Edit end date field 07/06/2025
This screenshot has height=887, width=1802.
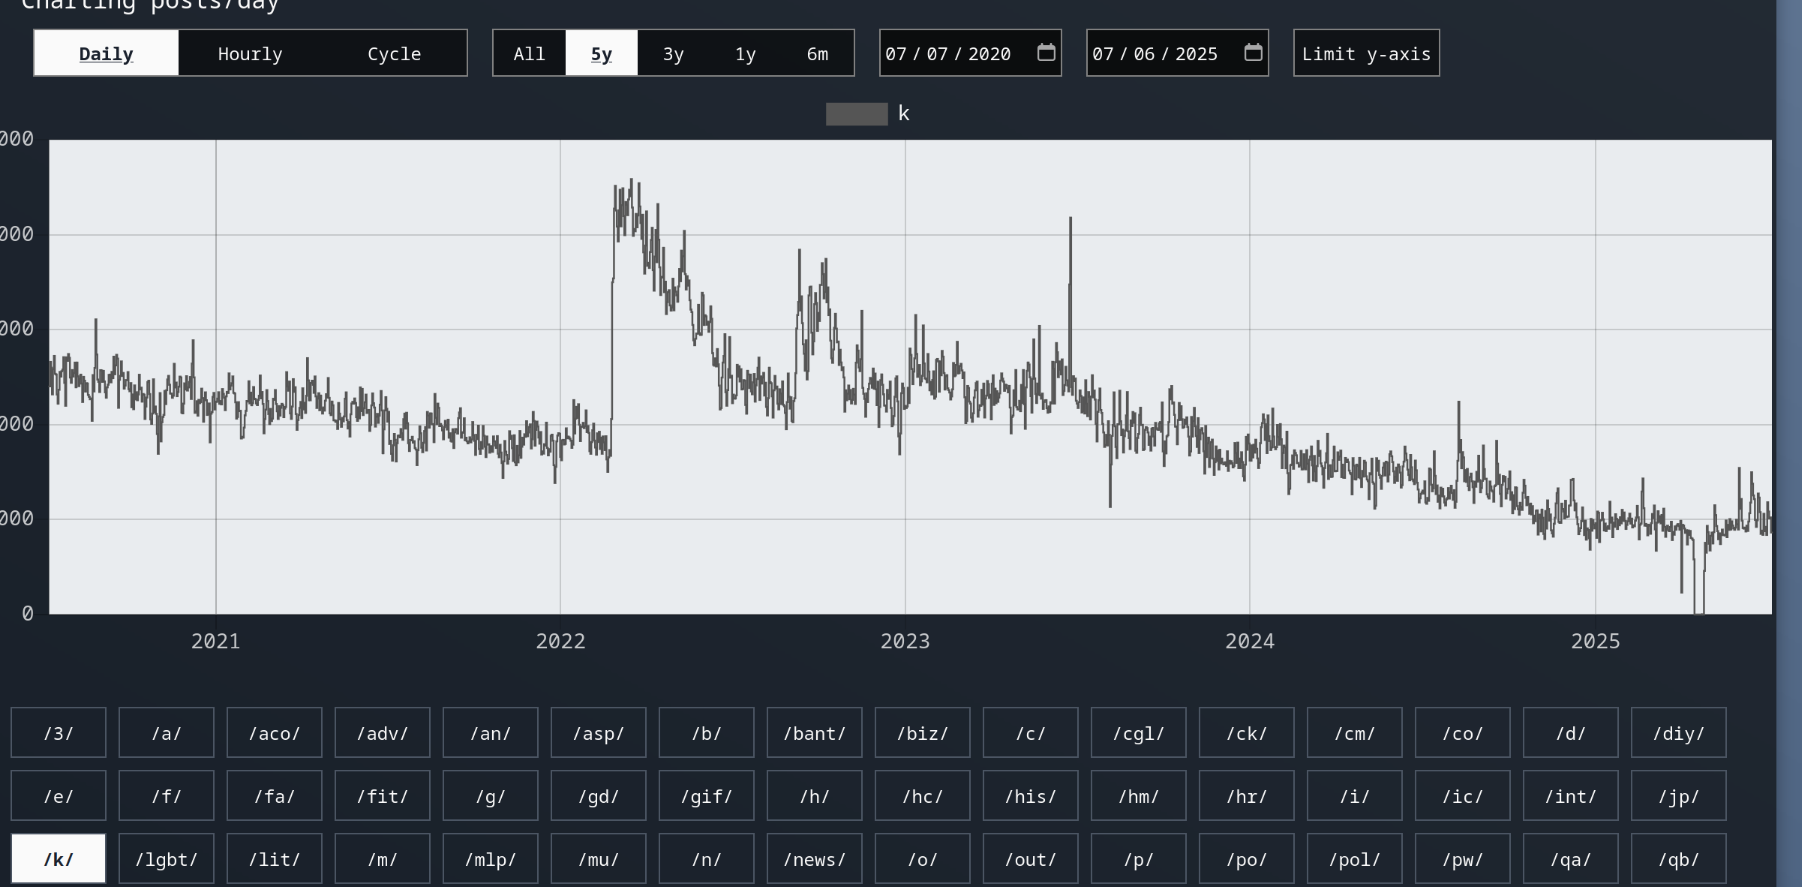[1177, 53]
